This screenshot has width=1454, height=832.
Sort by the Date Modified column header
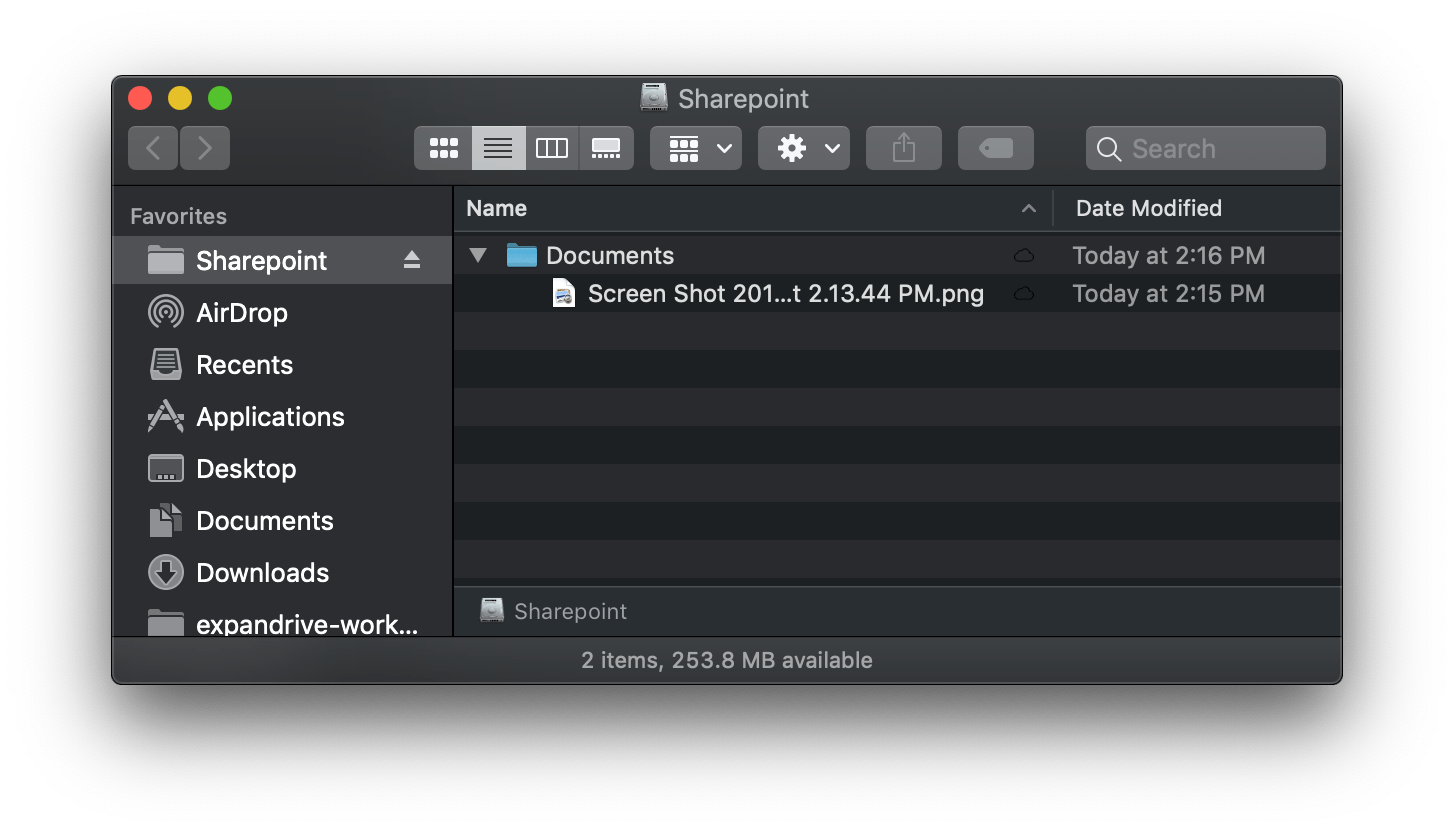pos(1198,208)
